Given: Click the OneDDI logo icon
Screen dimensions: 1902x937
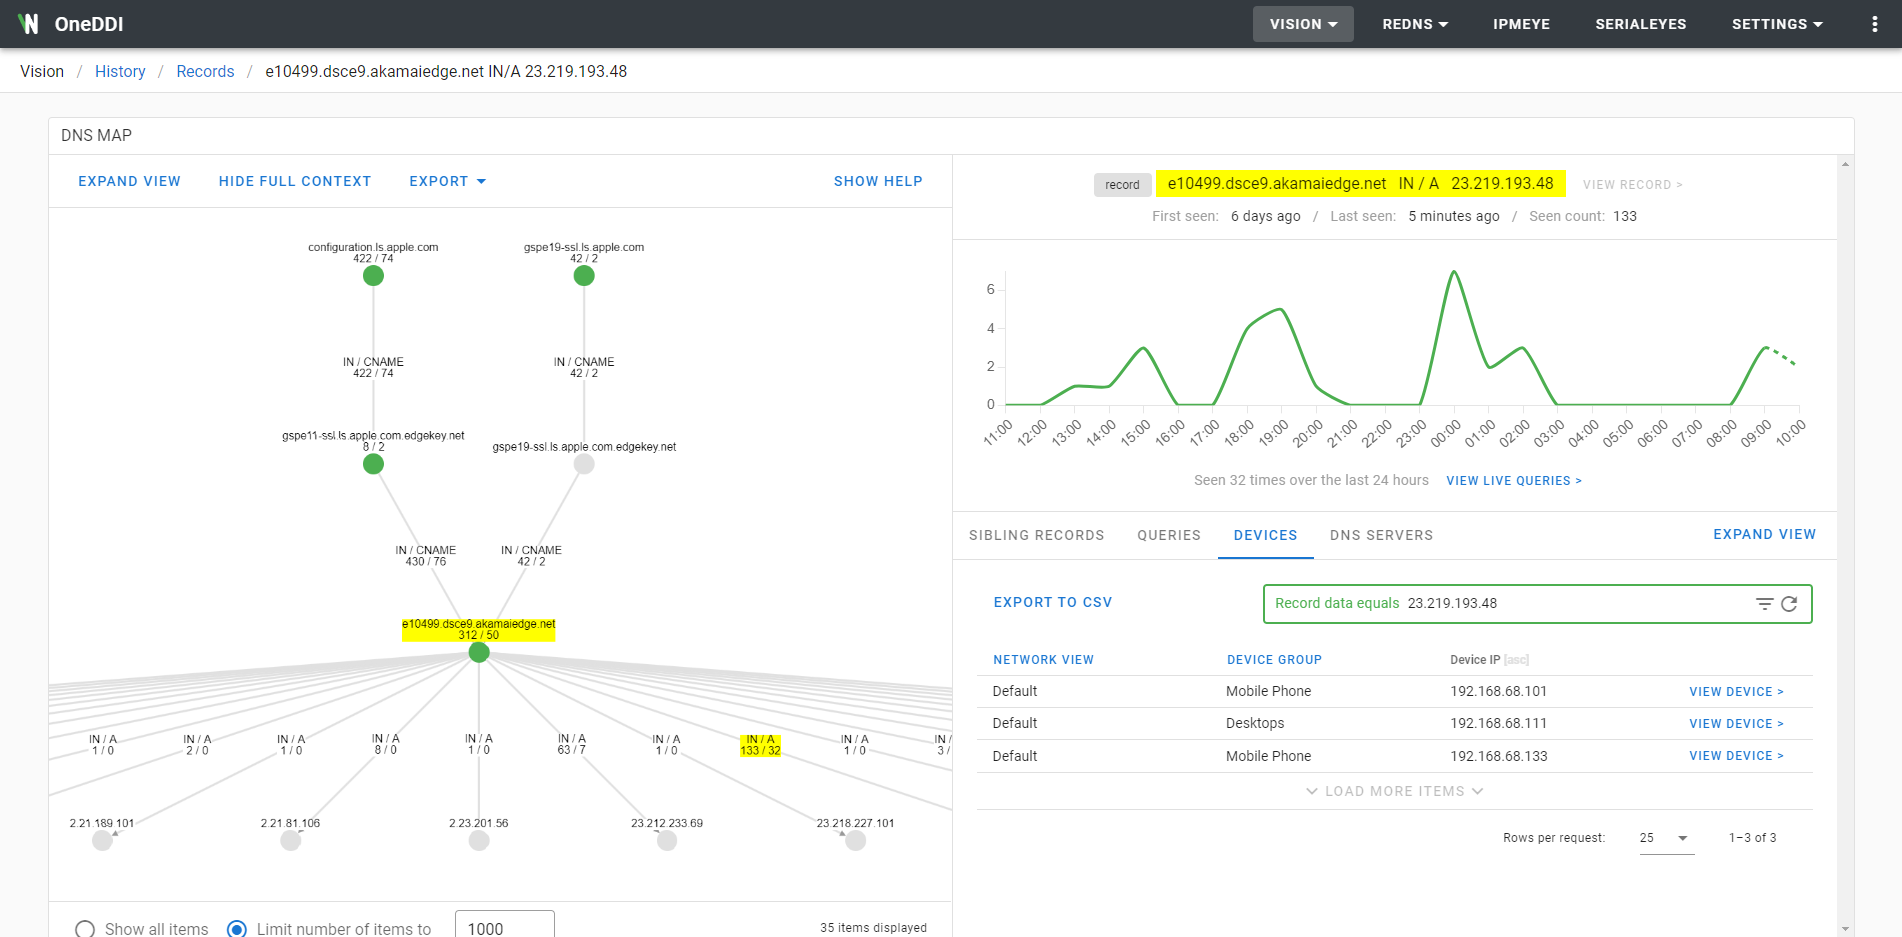Looking at the screenshot, I should 28,24.
